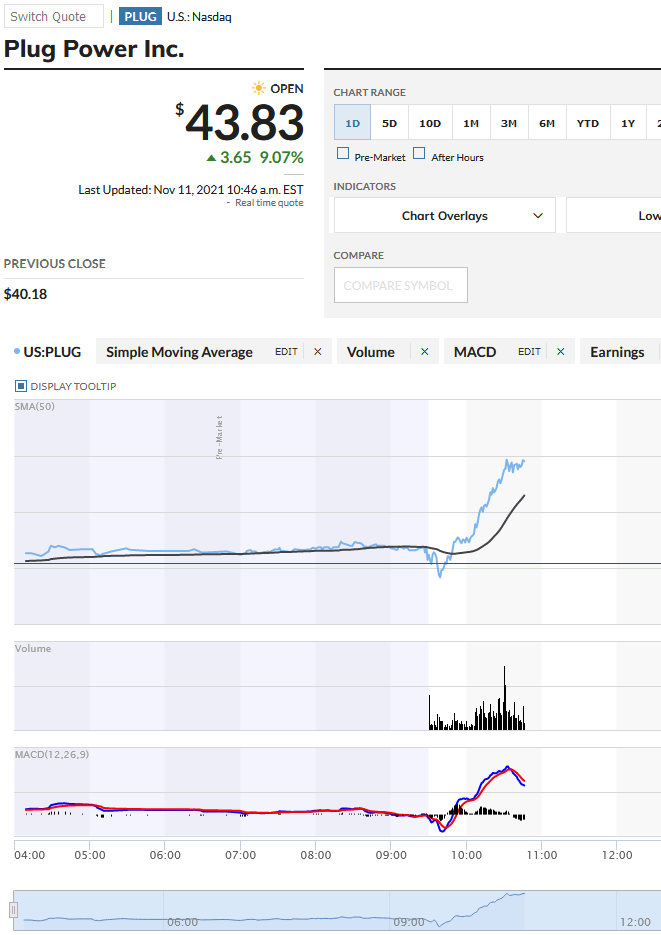Click the chart navigator overview strip
This screenshot has width=661, height=935.
(337, 910)
